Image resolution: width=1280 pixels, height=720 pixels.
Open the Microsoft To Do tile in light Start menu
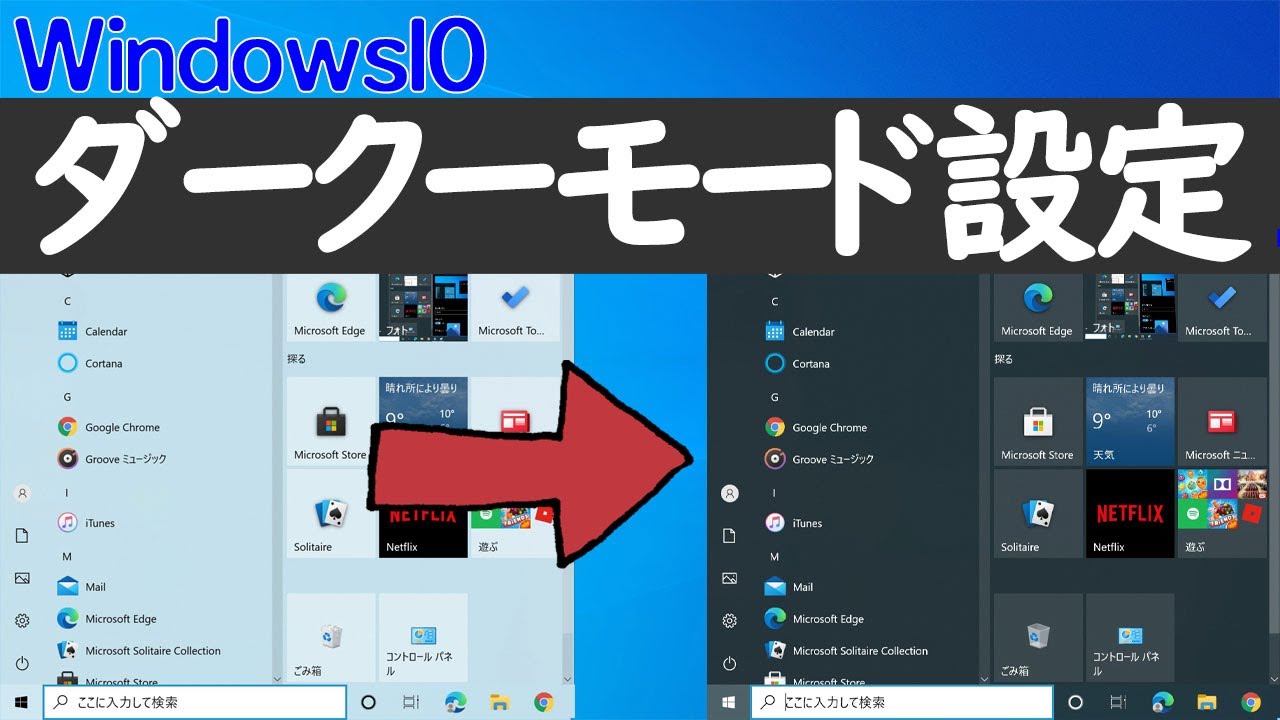(x=515, y=307)
